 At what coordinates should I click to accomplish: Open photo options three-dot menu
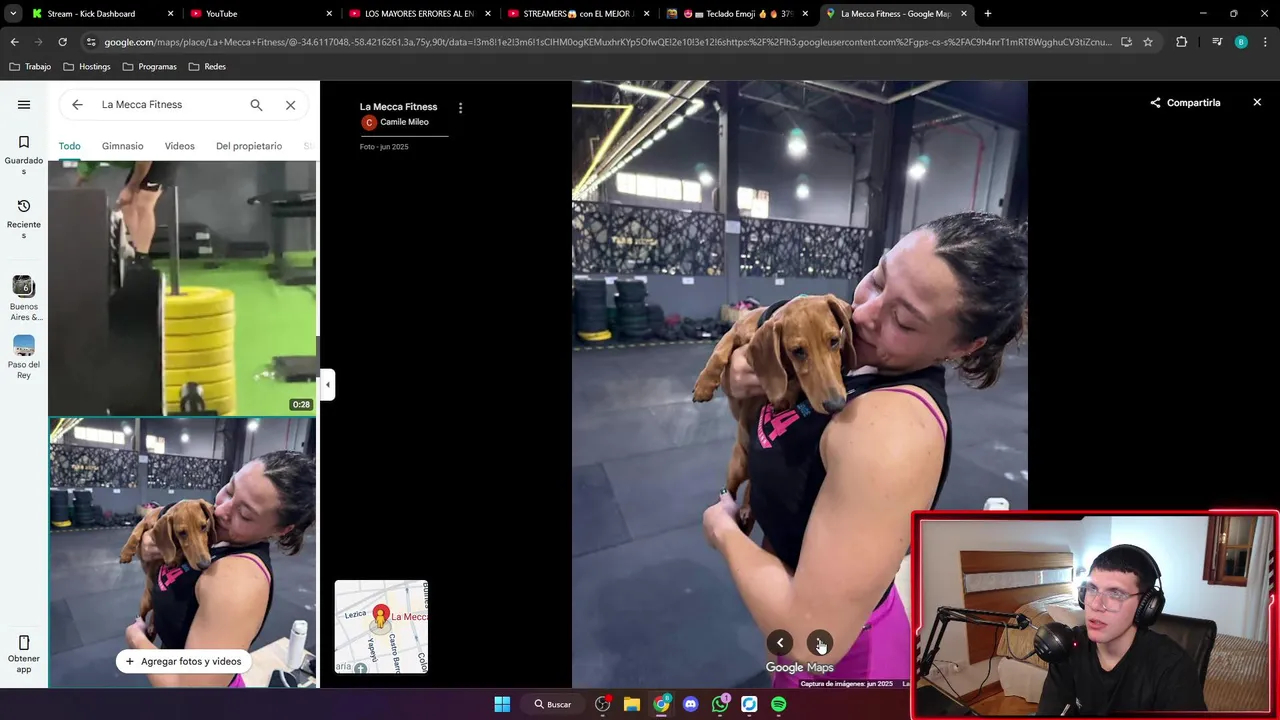[460, 107]
